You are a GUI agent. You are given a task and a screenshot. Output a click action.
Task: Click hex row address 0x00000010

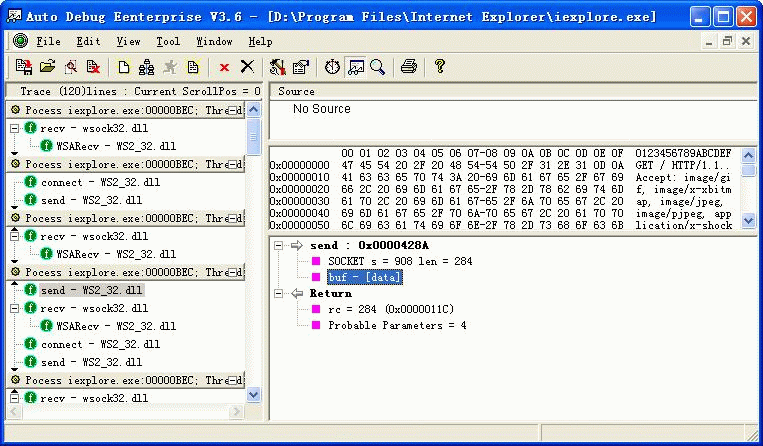pos(300,178)
